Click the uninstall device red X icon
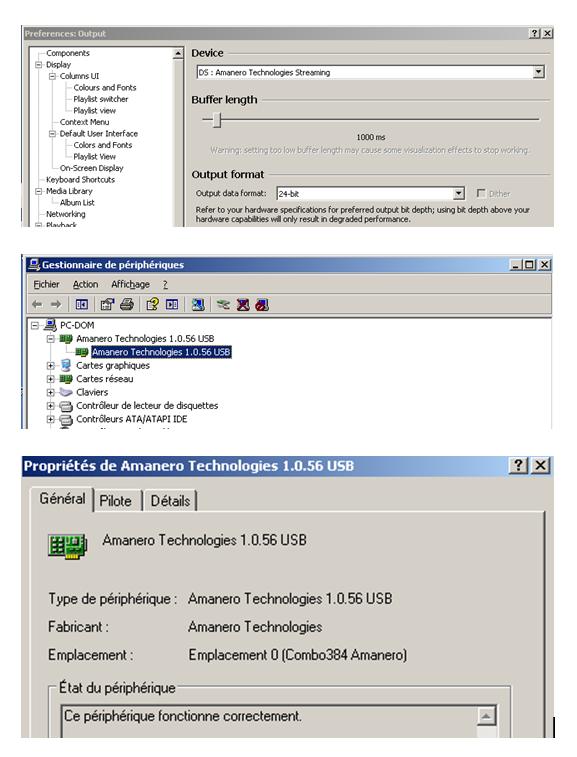Screen dimensions: 577x757 pos(243,305)
